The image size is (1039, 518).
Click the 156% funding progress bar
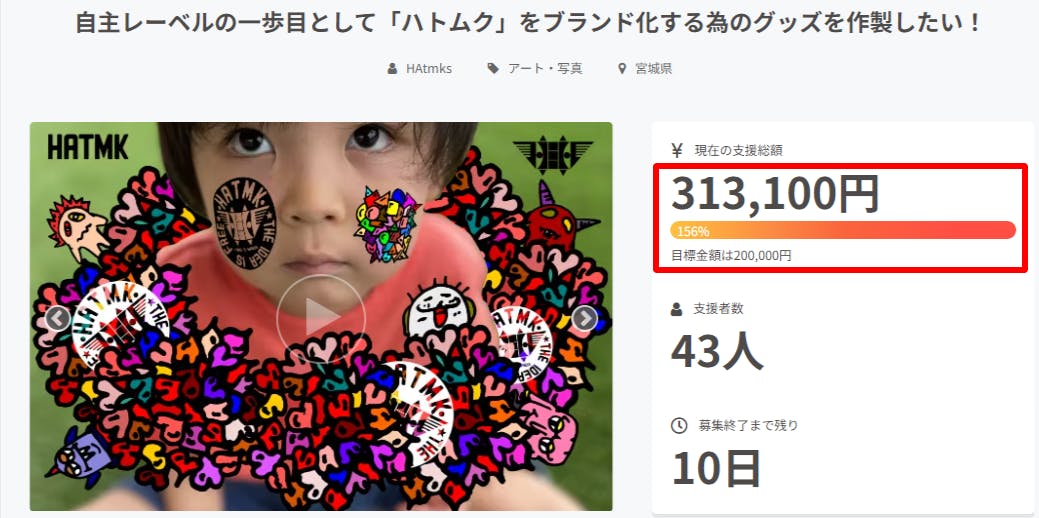[843, 231]
